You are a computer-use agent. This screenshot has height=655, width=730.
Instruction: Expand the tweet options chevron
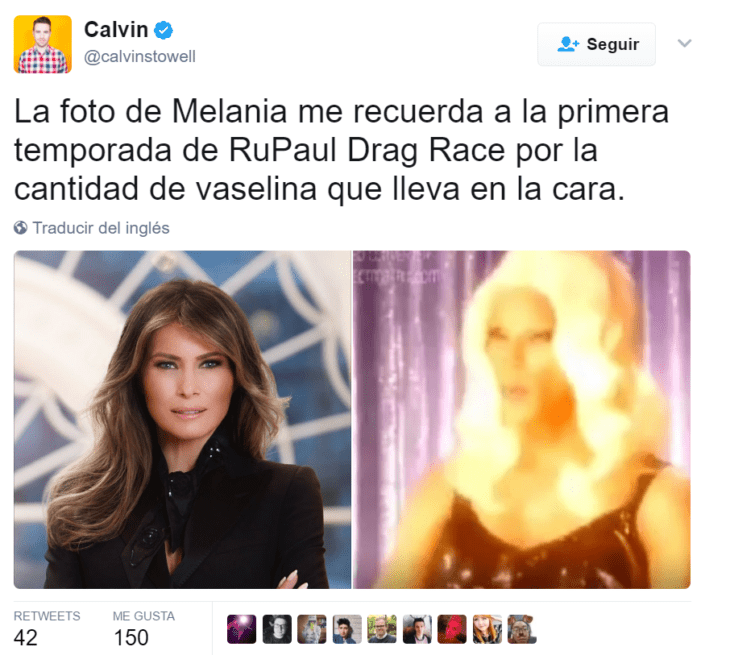(x=684, y=43)
